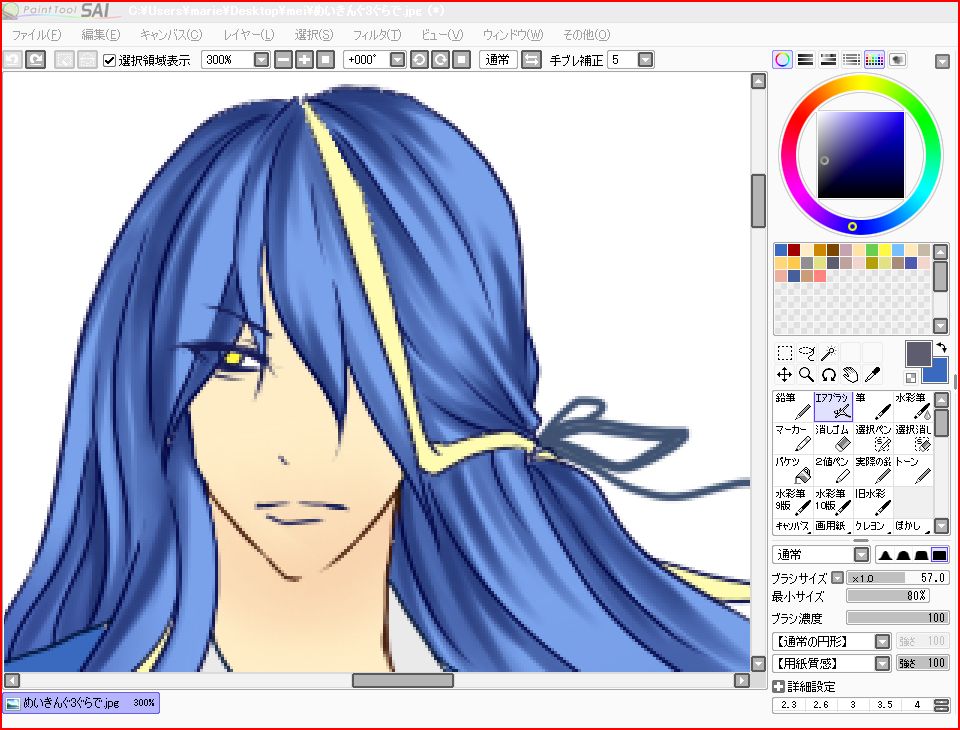Select the sharpest peaked brush edge shape
The image size is (960, 730).
[x=885, y=555]
